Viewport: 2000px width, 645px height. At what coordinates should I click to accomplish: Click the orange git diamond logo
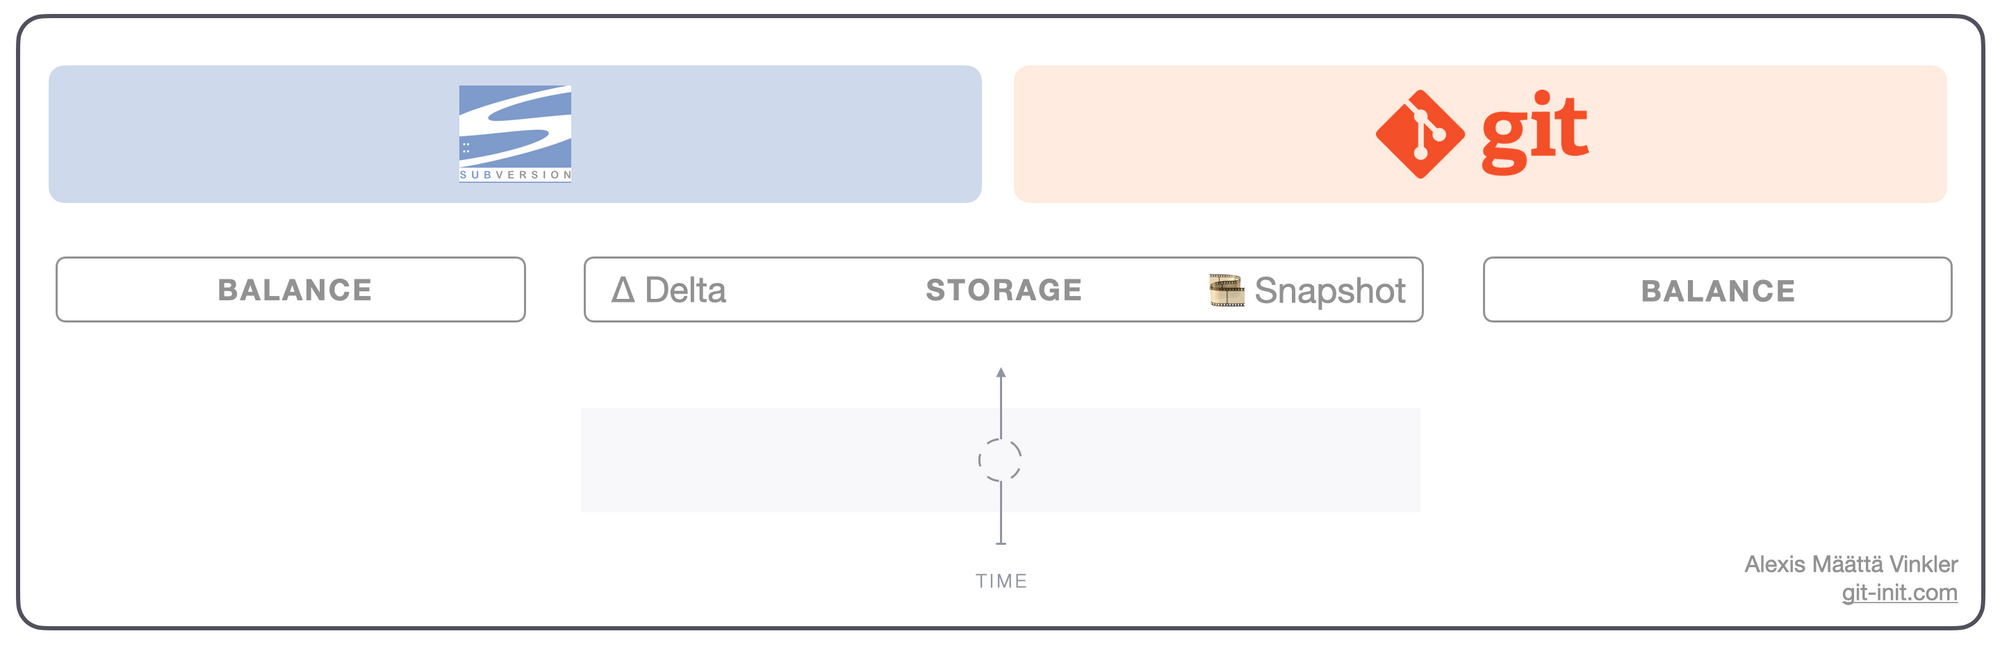pos(1420,134)
